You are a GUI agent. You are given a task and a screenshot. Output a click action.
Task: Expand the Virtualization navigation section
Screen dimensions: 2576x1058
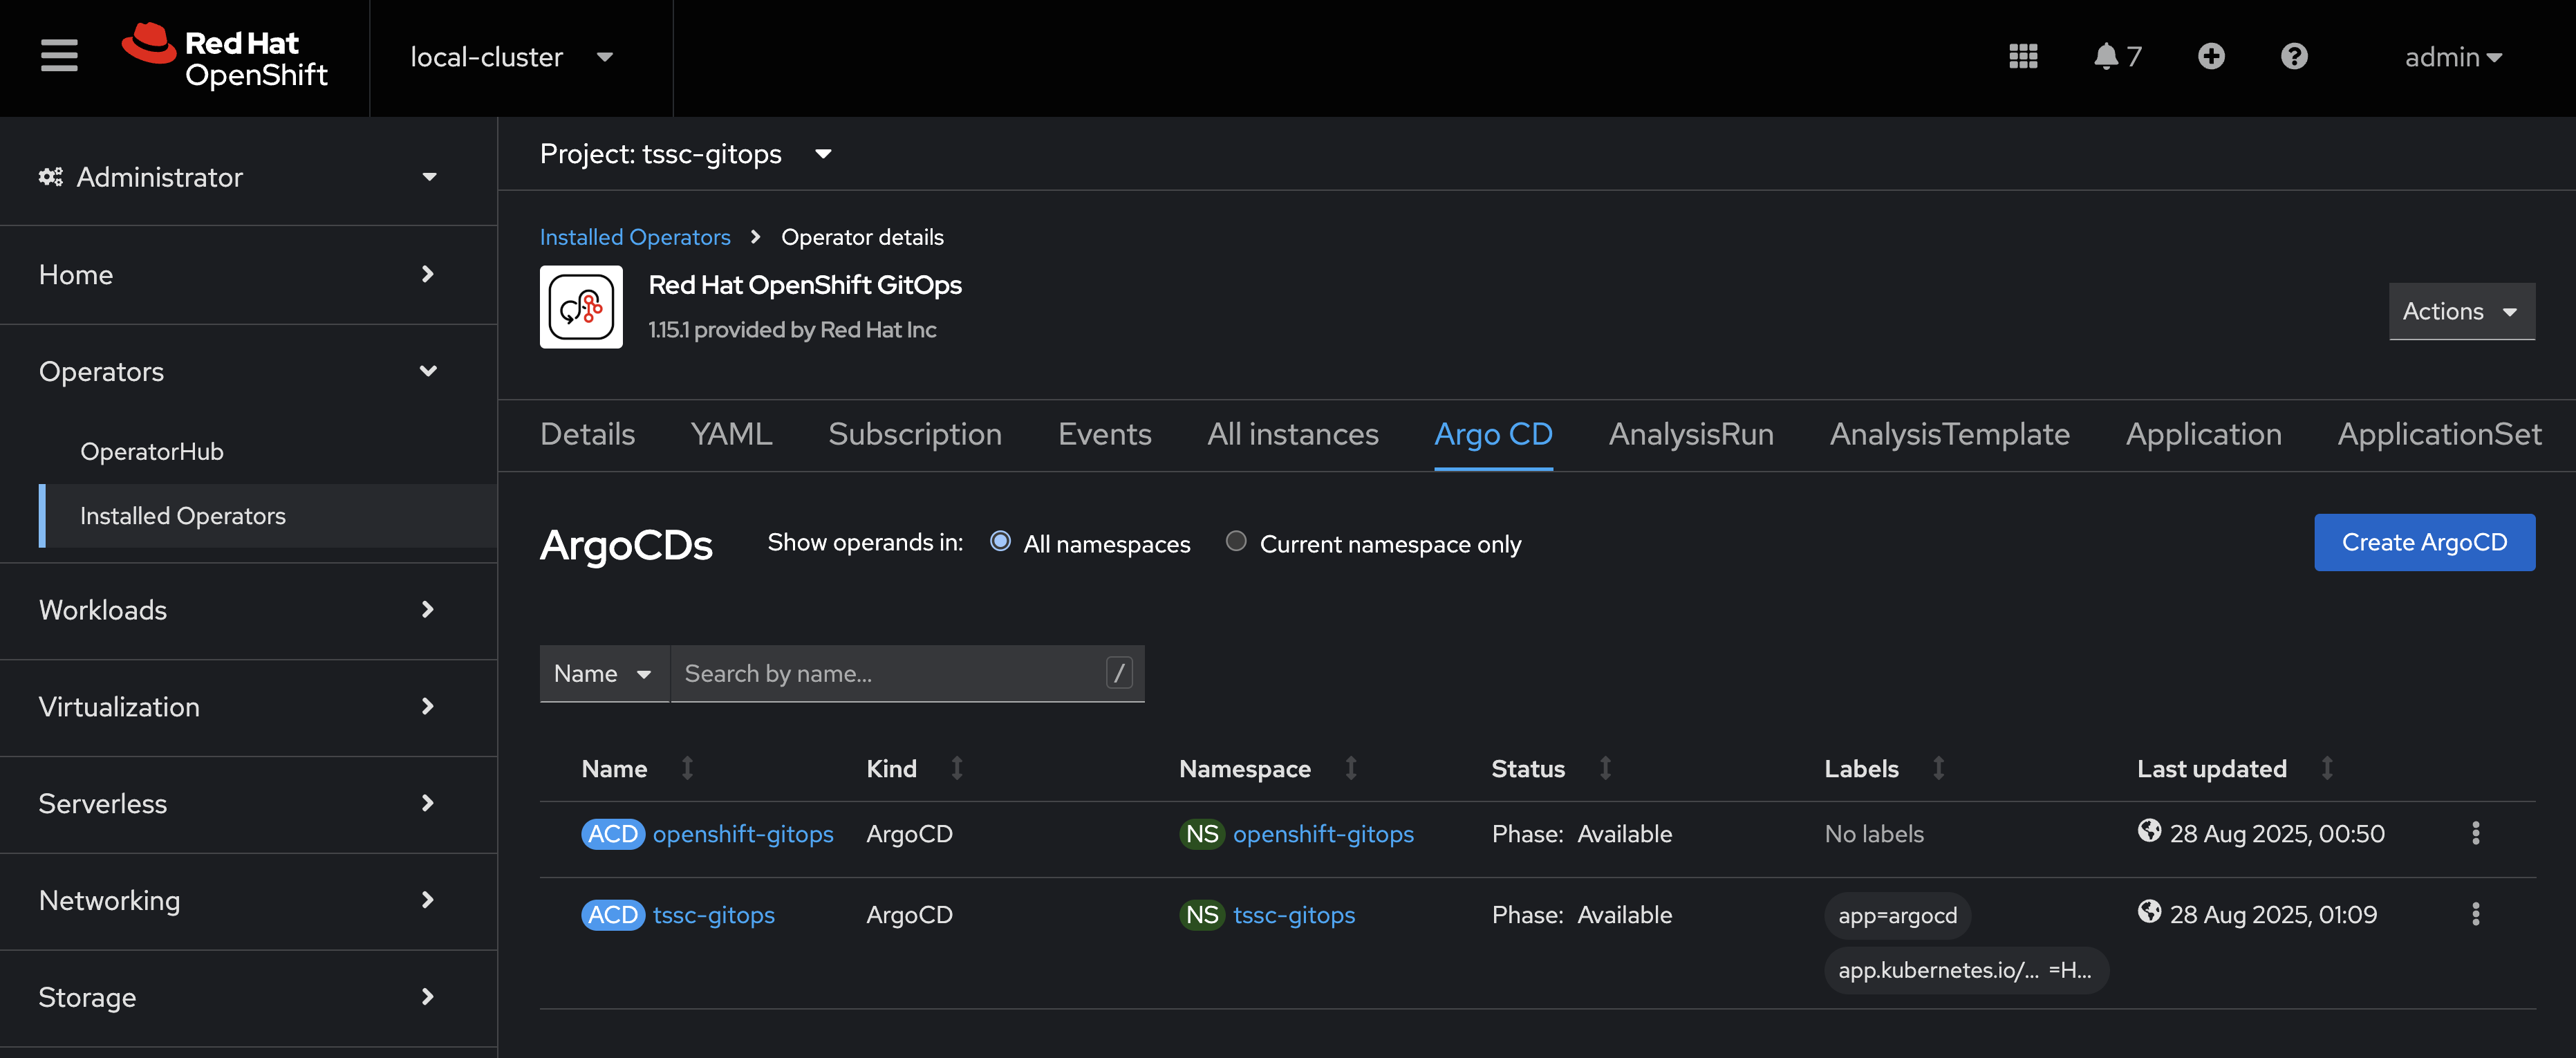coord(238,707)
